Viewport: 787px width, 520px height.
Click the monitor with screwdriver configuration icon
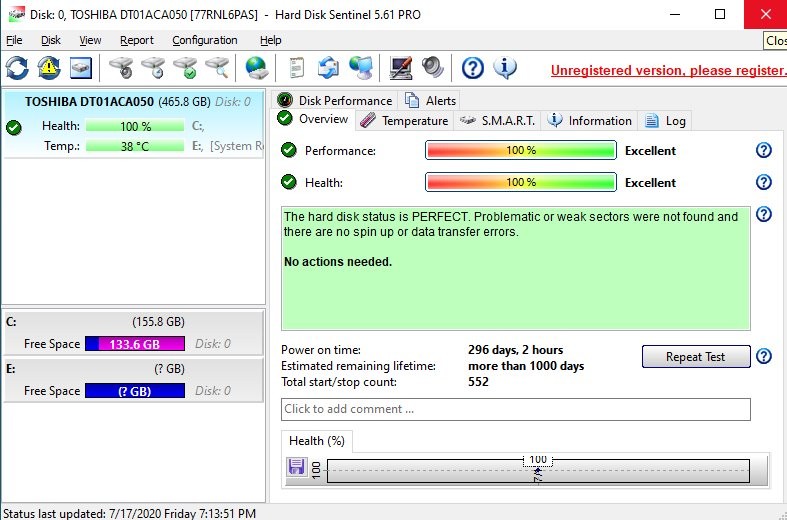[401, 68]
